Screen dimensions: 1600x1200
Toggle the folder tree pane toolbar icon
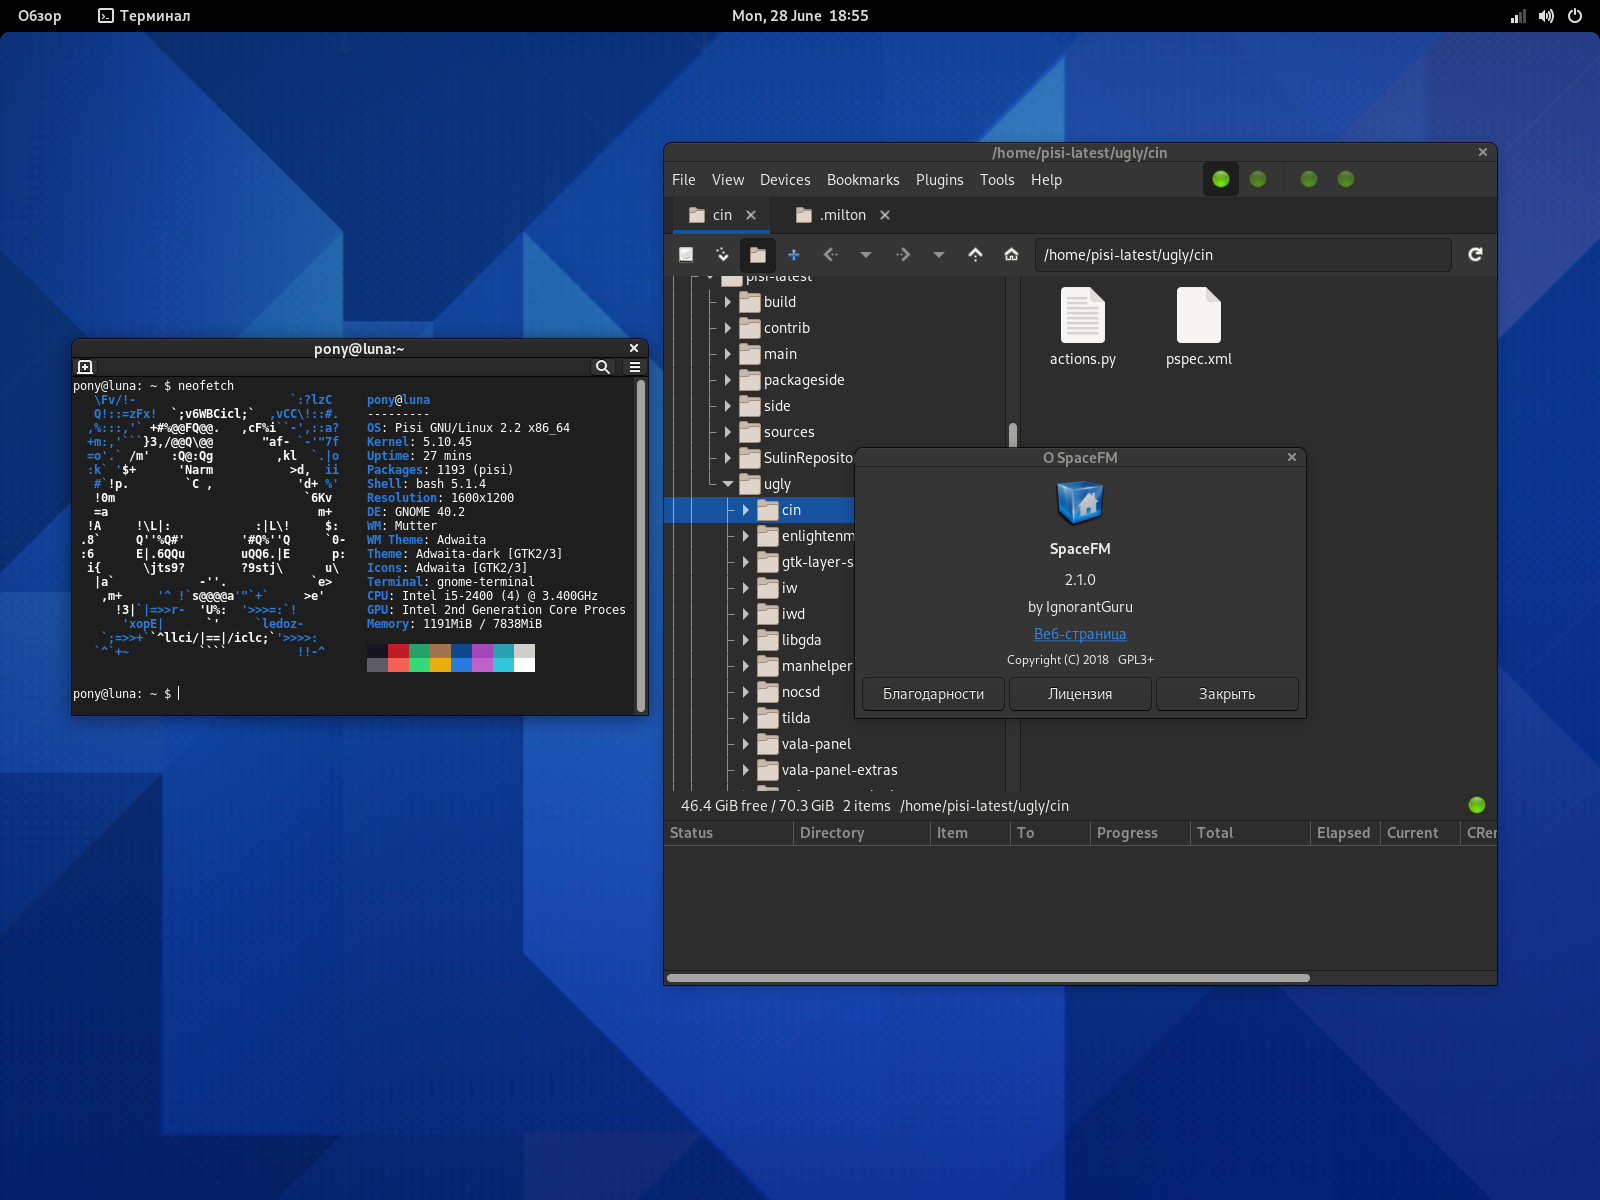[x=758, y=255]
